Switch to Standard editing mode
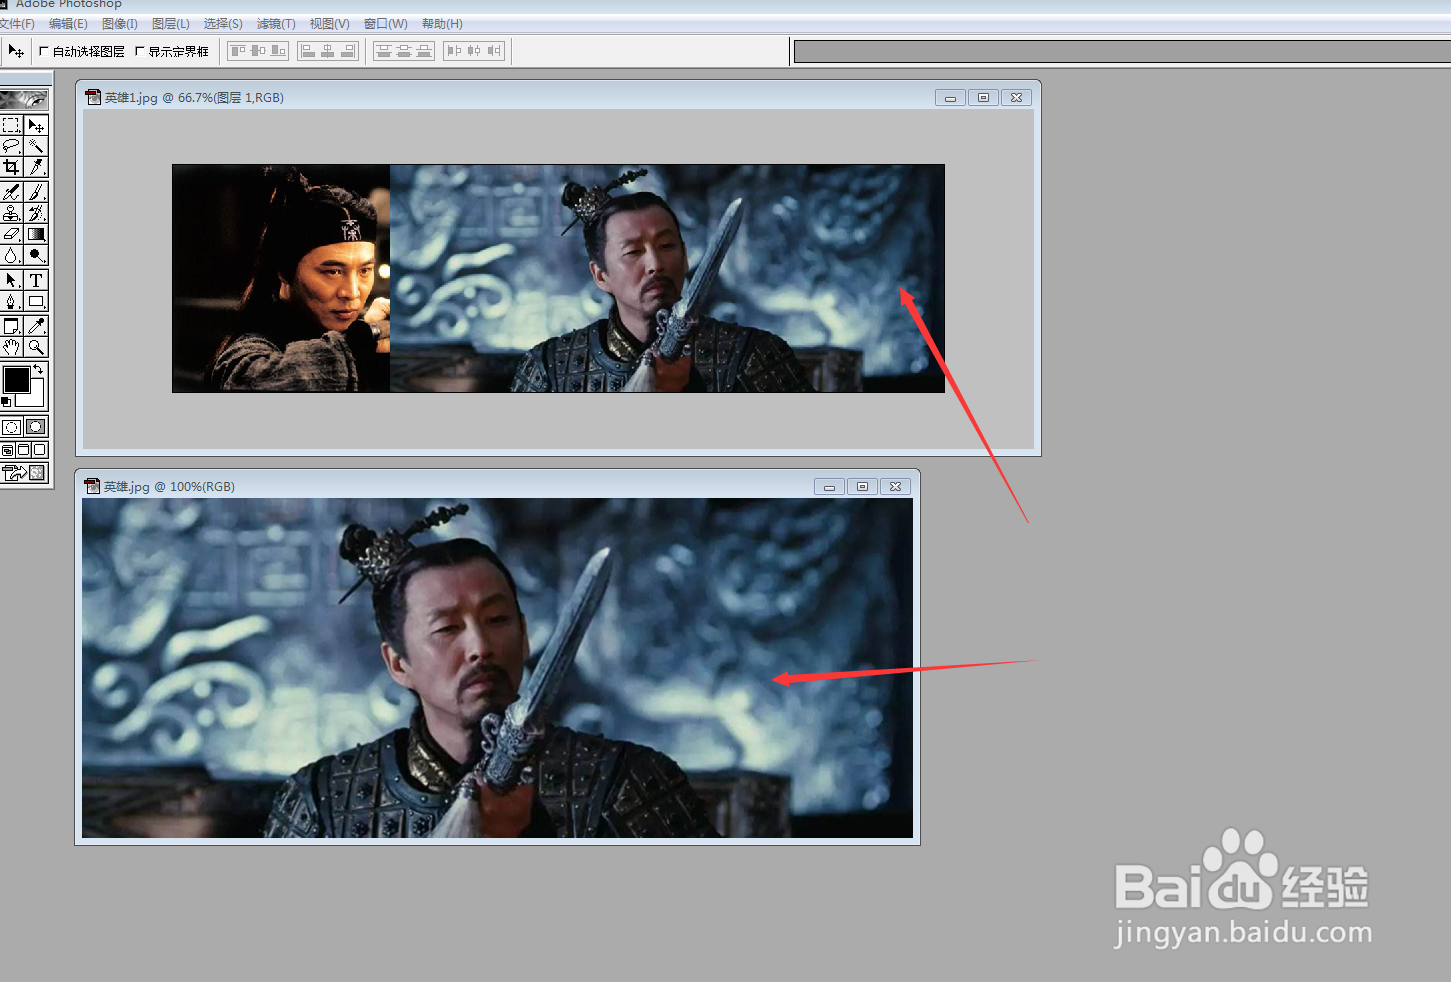 click(x=11, y=427)
